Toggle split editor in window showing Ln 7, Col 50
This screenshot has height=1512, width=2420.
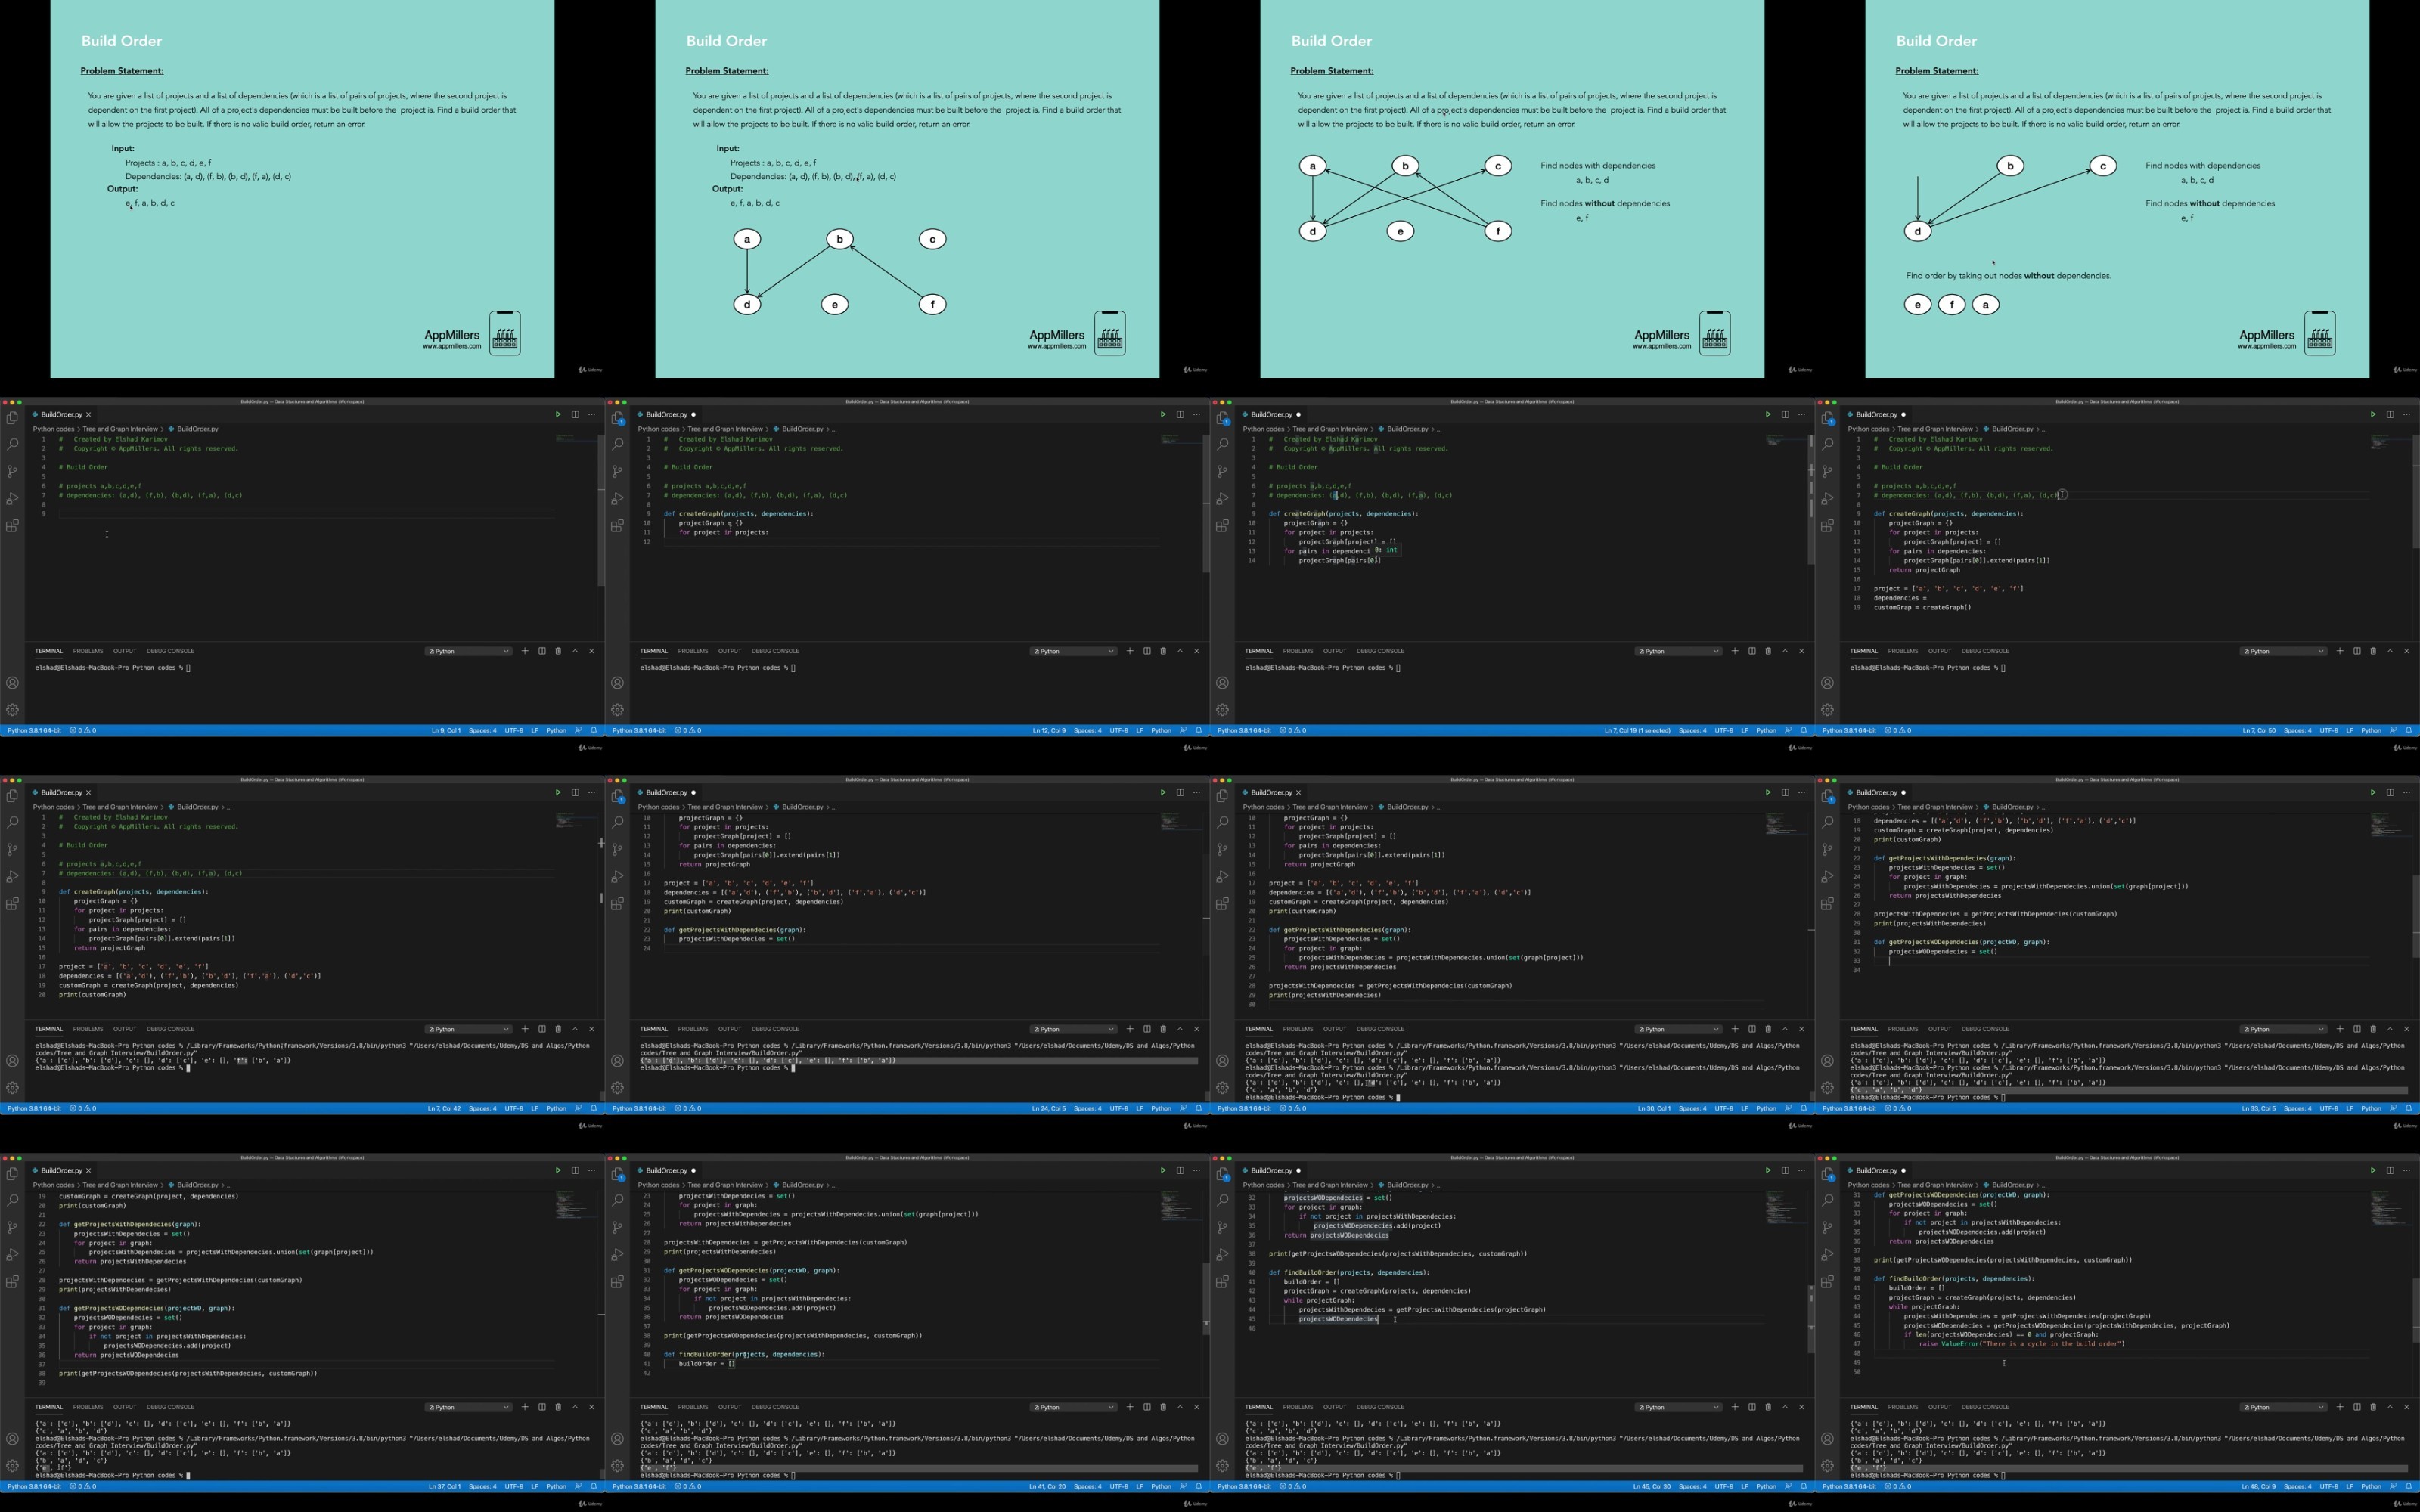pos(2390,414)
